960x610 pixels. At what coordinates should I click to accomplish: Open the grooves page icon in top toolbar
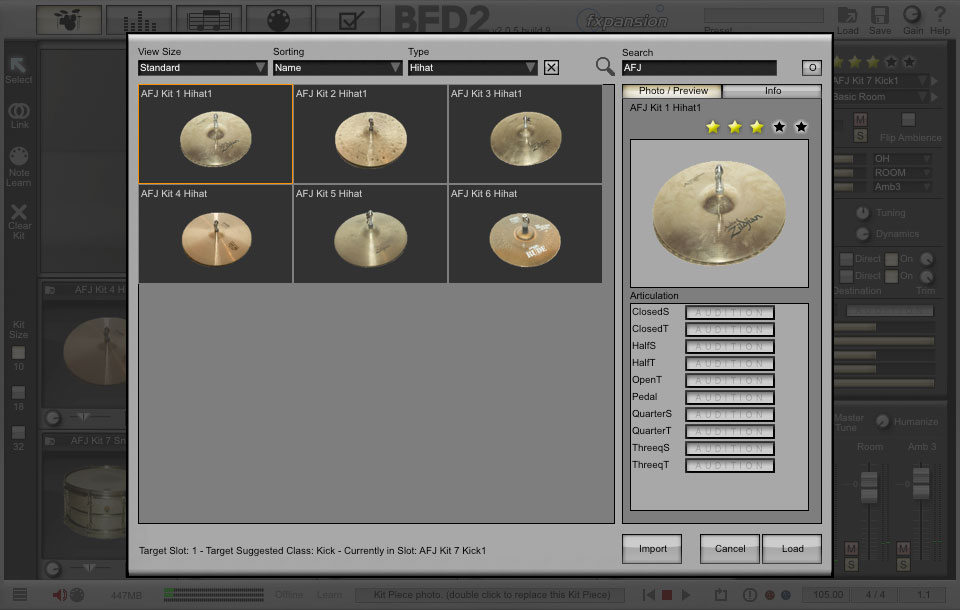209,20
